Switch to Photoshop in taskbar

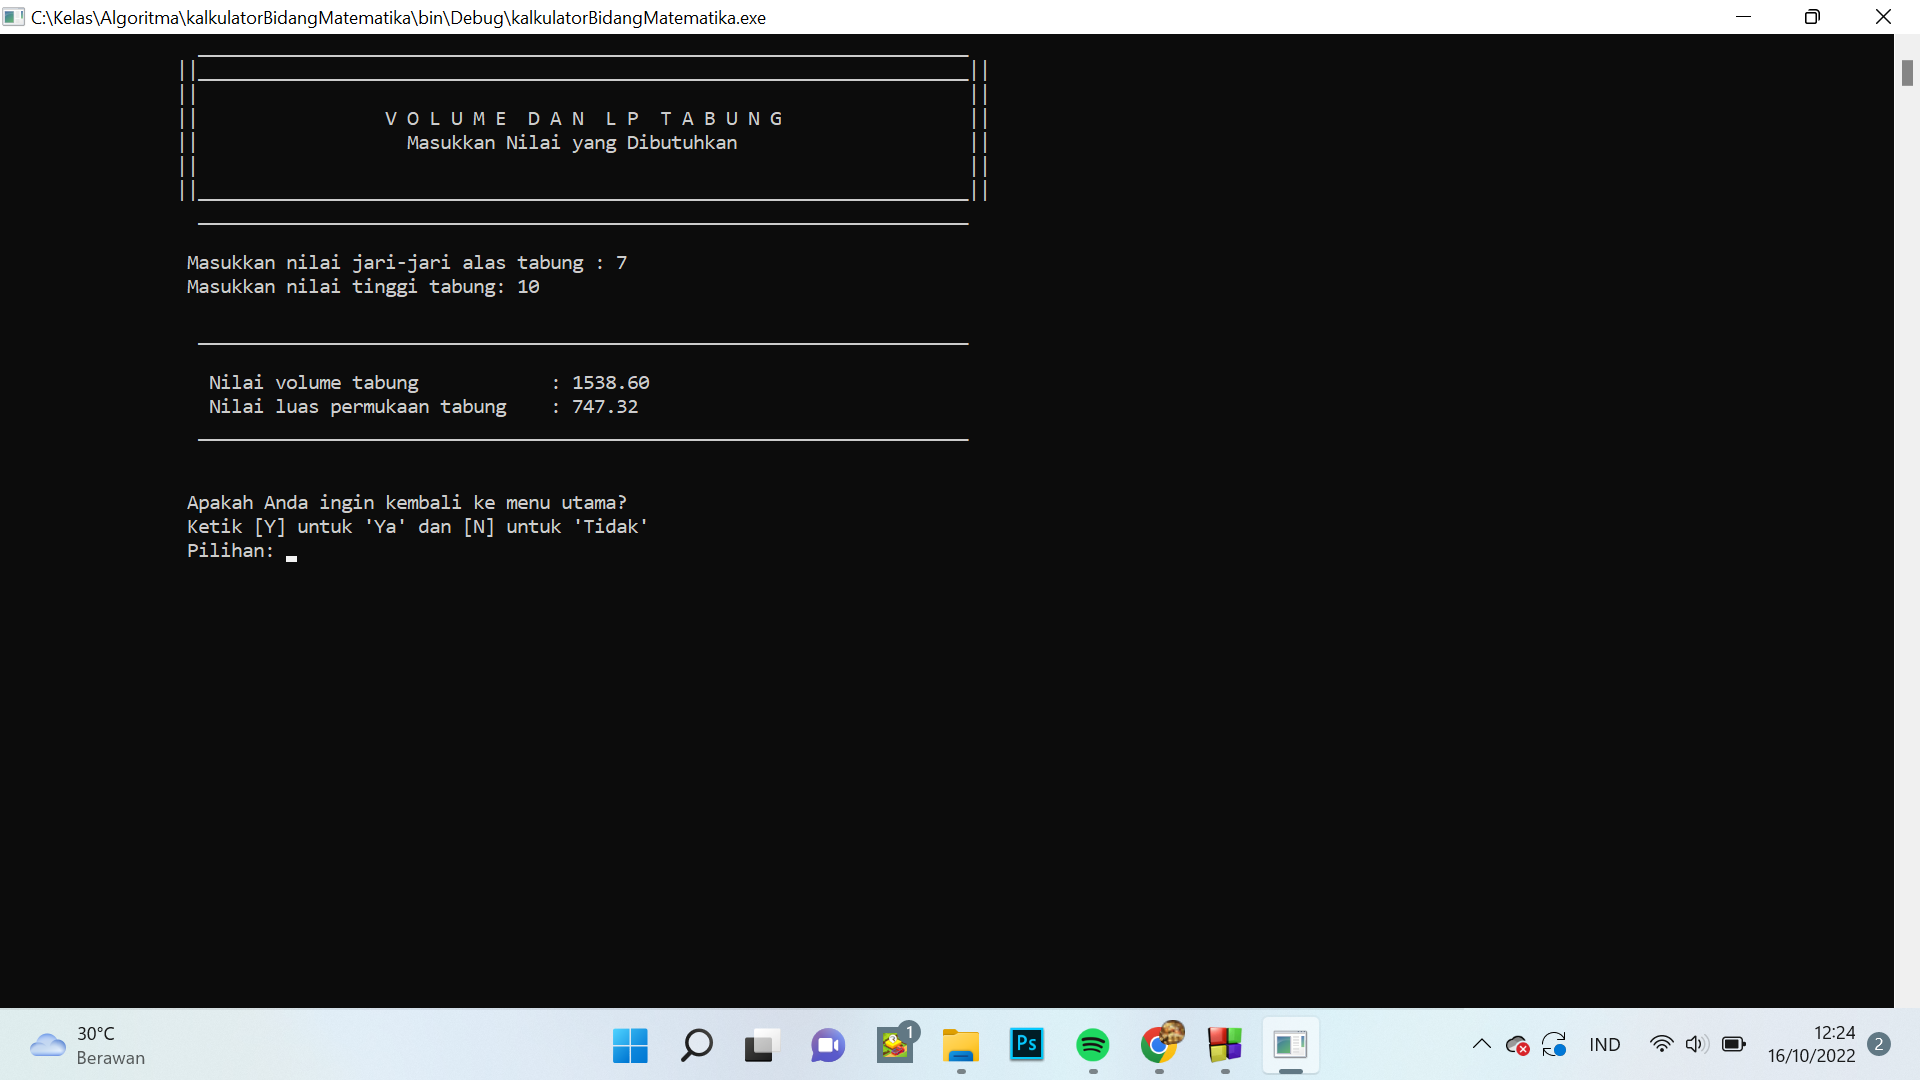[1027, 1045]
